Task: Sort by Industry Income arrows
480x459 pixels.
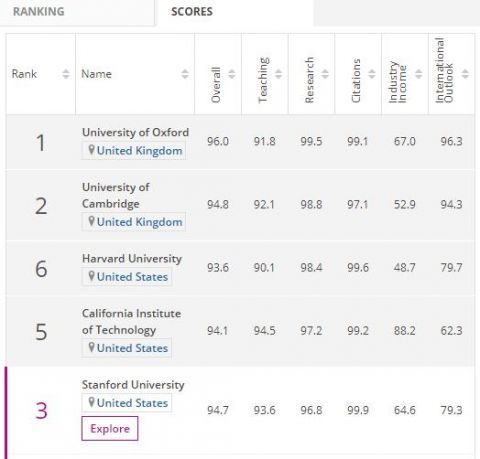Action: pos(418,74)
